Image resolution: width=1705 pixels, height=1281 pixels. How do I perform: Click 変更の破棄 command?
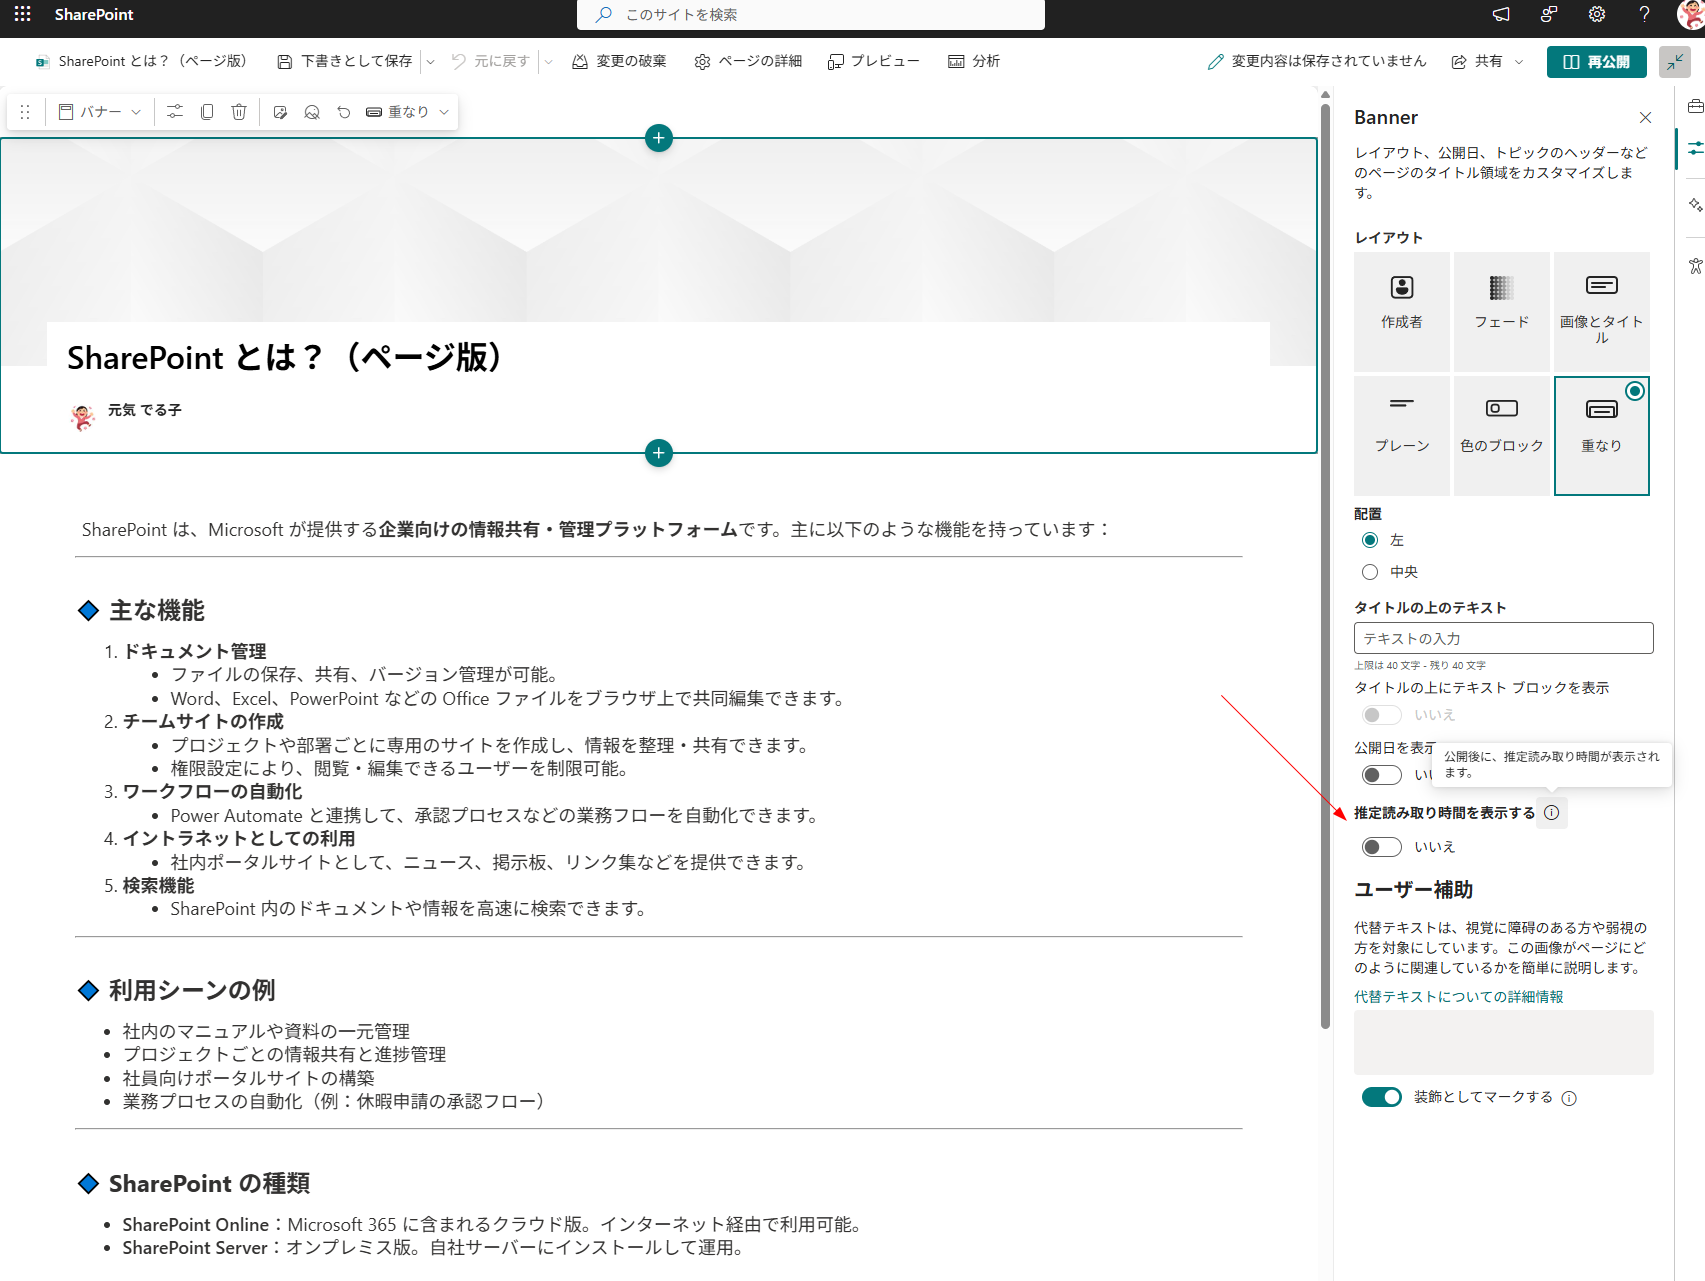[x=620, y=62]
